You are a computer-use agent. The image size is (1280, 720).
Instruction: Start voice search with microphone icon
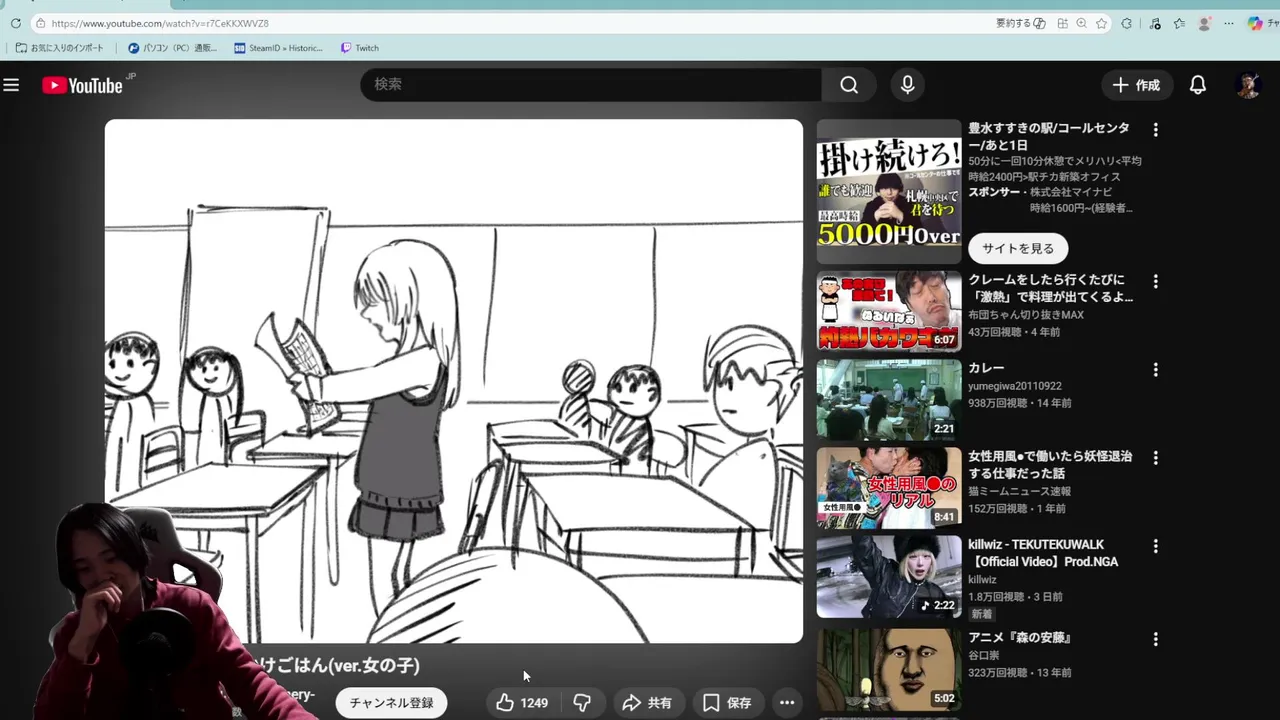tap(907, 85)
